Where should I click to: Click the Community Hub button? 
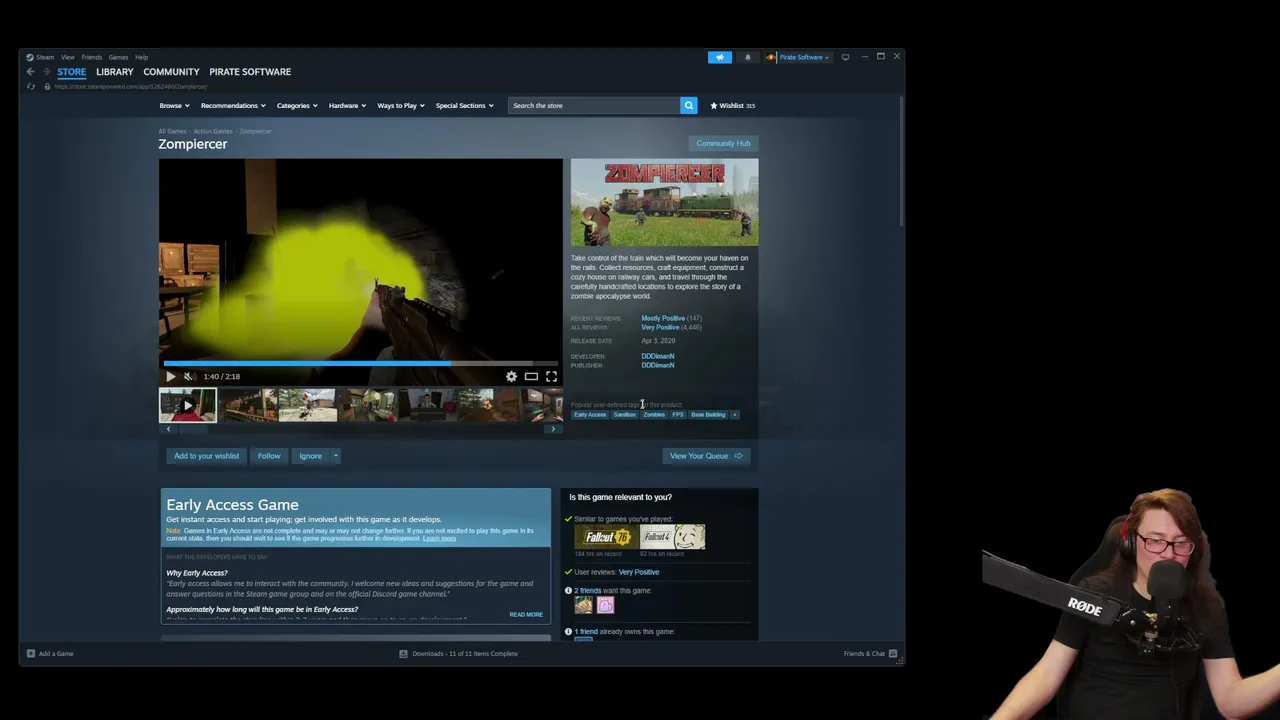click(723, 143)
